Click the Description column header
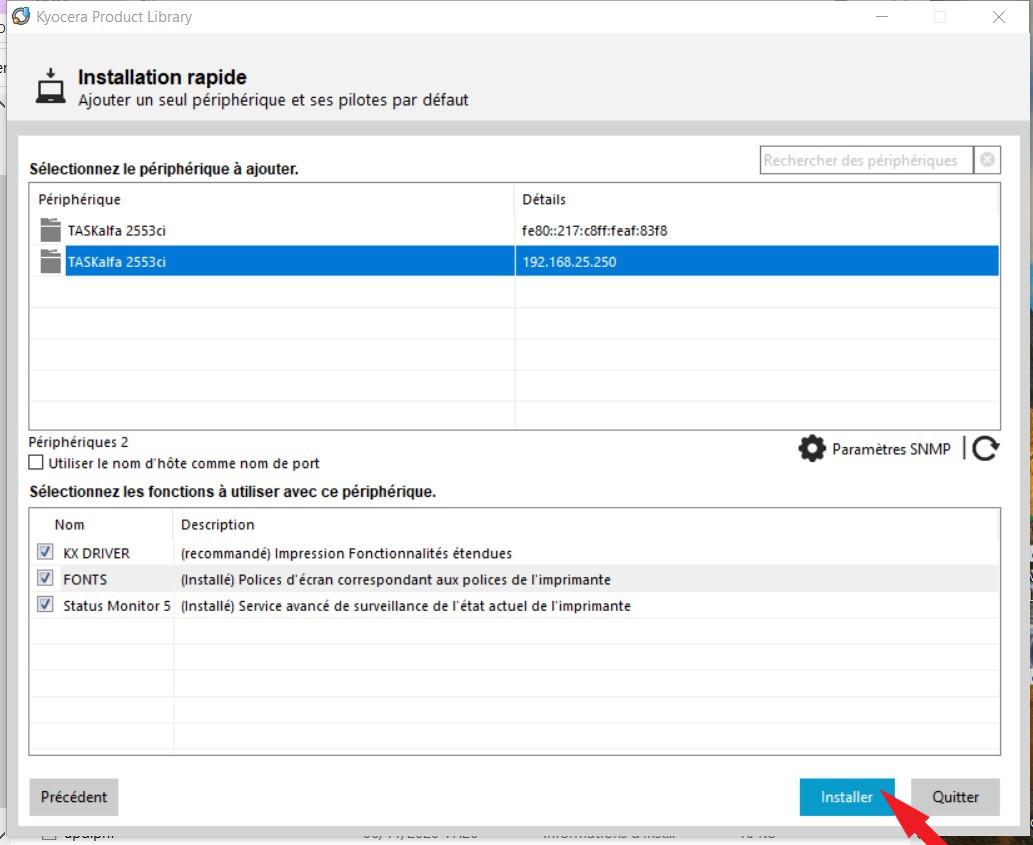Screen dimensions: 1033x845 point(217,525)
